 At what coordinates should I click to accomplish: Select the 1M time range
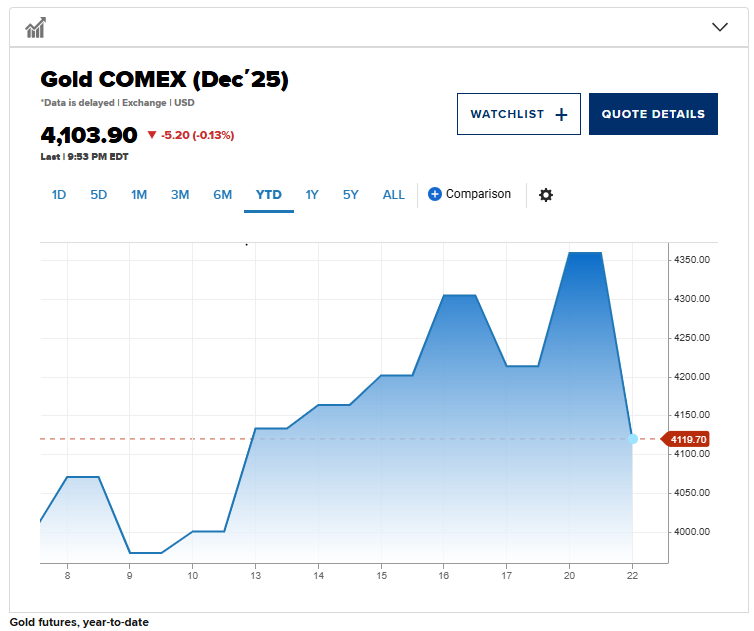(x=139, y=195)
